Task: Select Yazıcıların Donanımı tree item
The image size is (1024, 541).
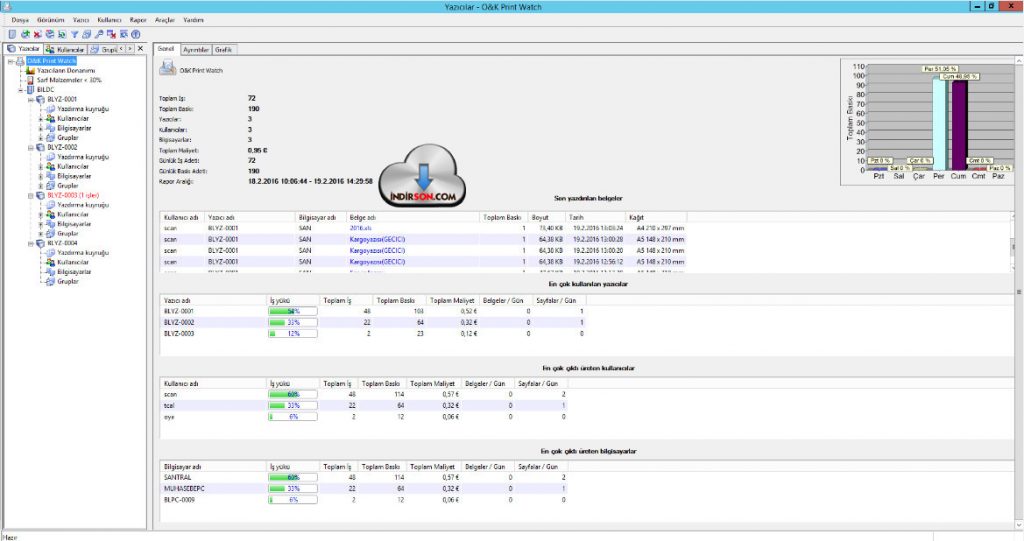Action: click(x=66, y=70)
